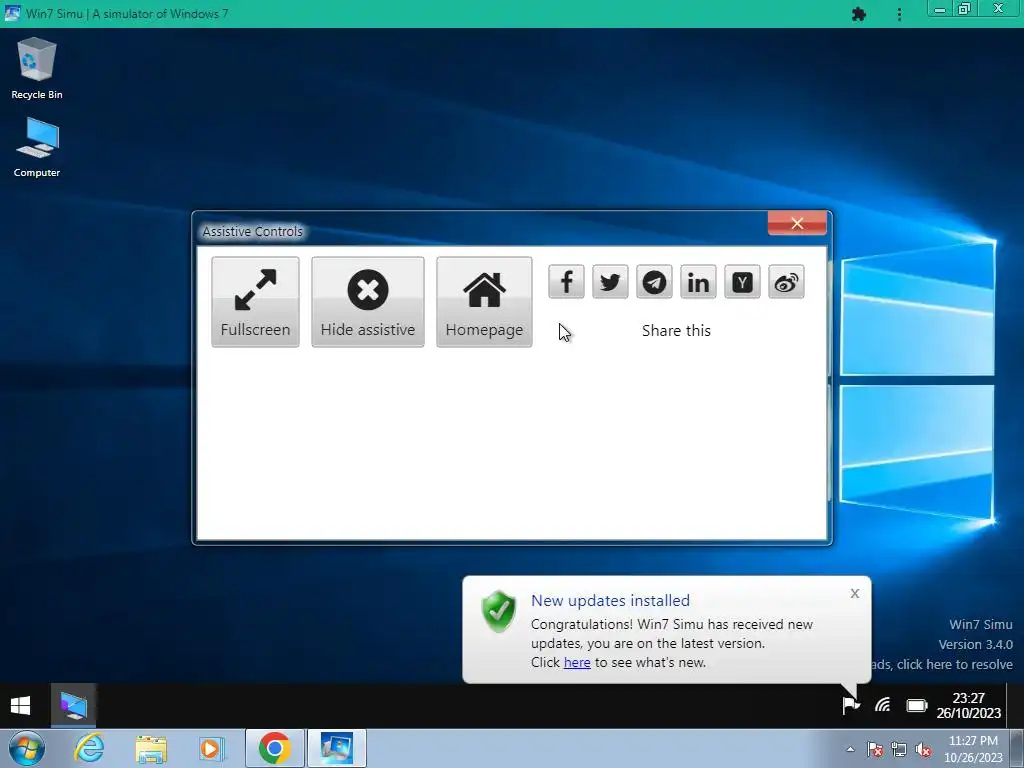Open the Windows 7 Start orb

tap(26, 748)
